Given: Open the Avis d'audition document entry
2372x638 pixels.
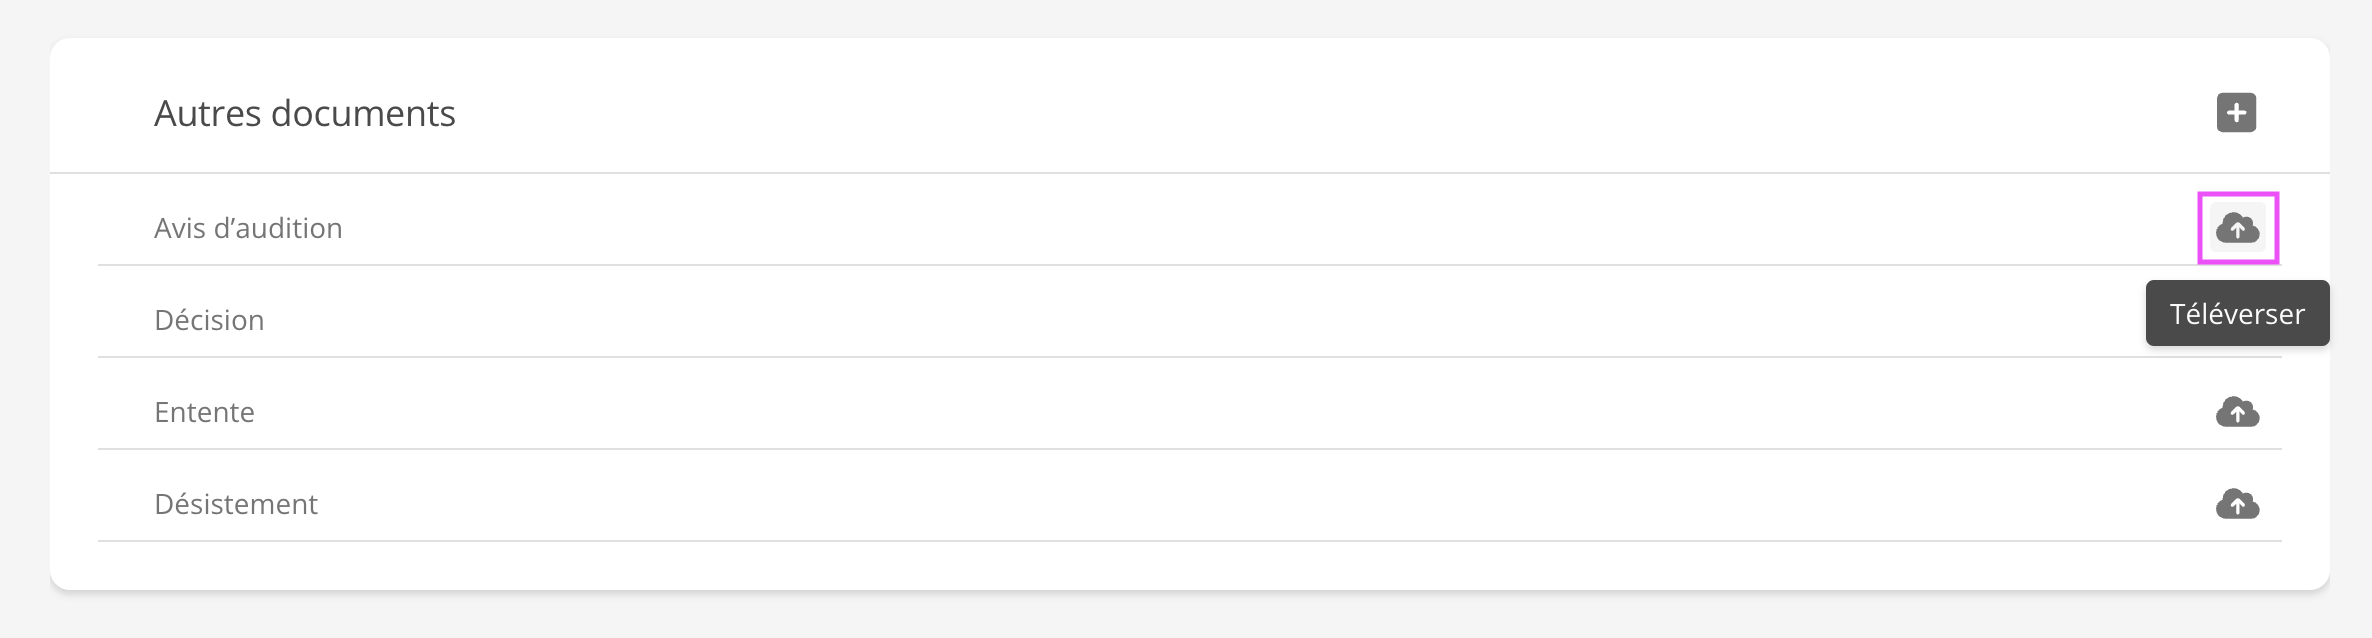Looking at the screenshot, I should [248, 229].
